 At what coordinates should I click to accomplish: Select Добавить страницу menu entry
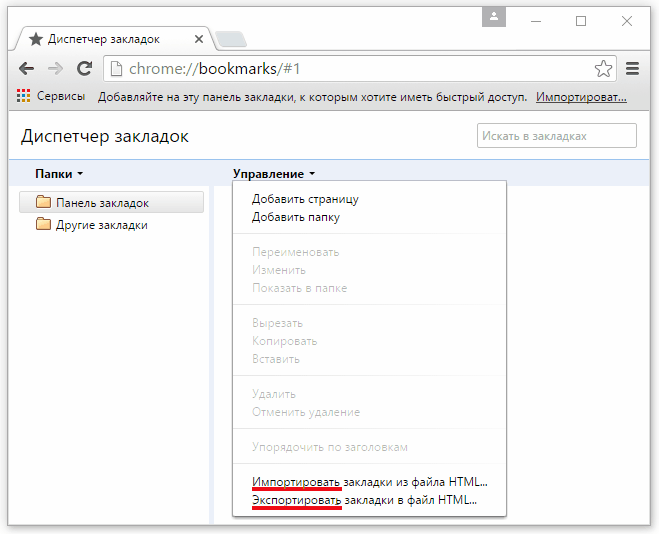point(305,199)
